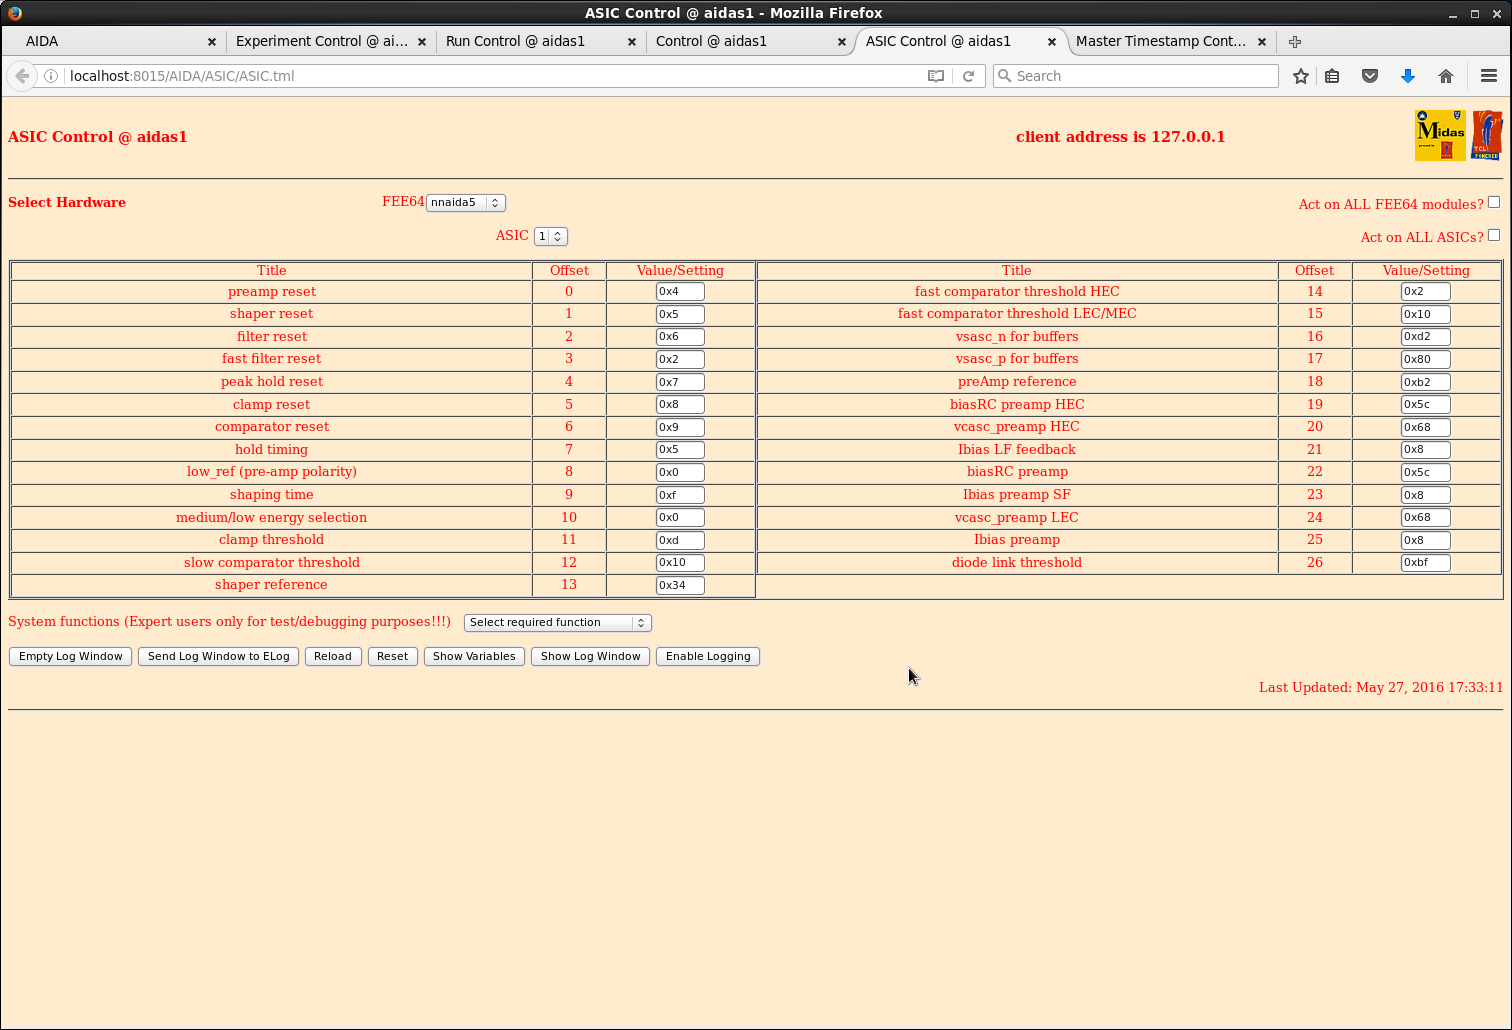Viewport: 1512px width, 1030px height.
Task: Click the Show Log Window button
Action: (591, 657)
